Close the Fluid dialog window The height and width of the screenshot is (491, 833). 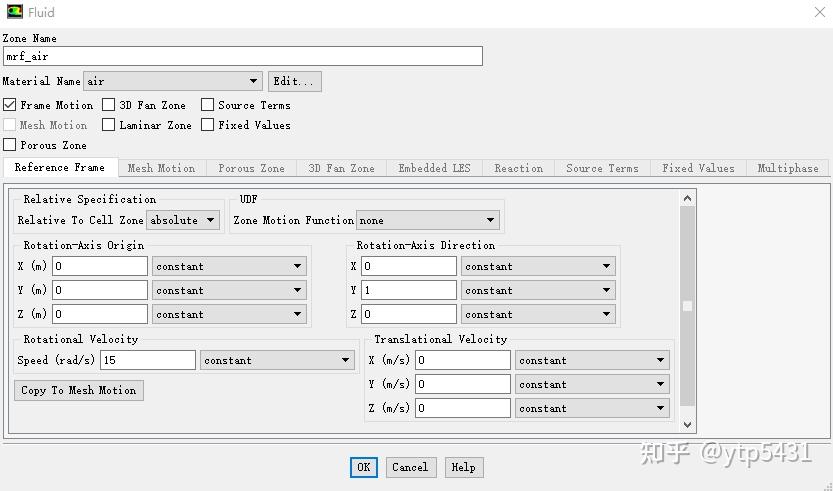click(x=819, y=12)
